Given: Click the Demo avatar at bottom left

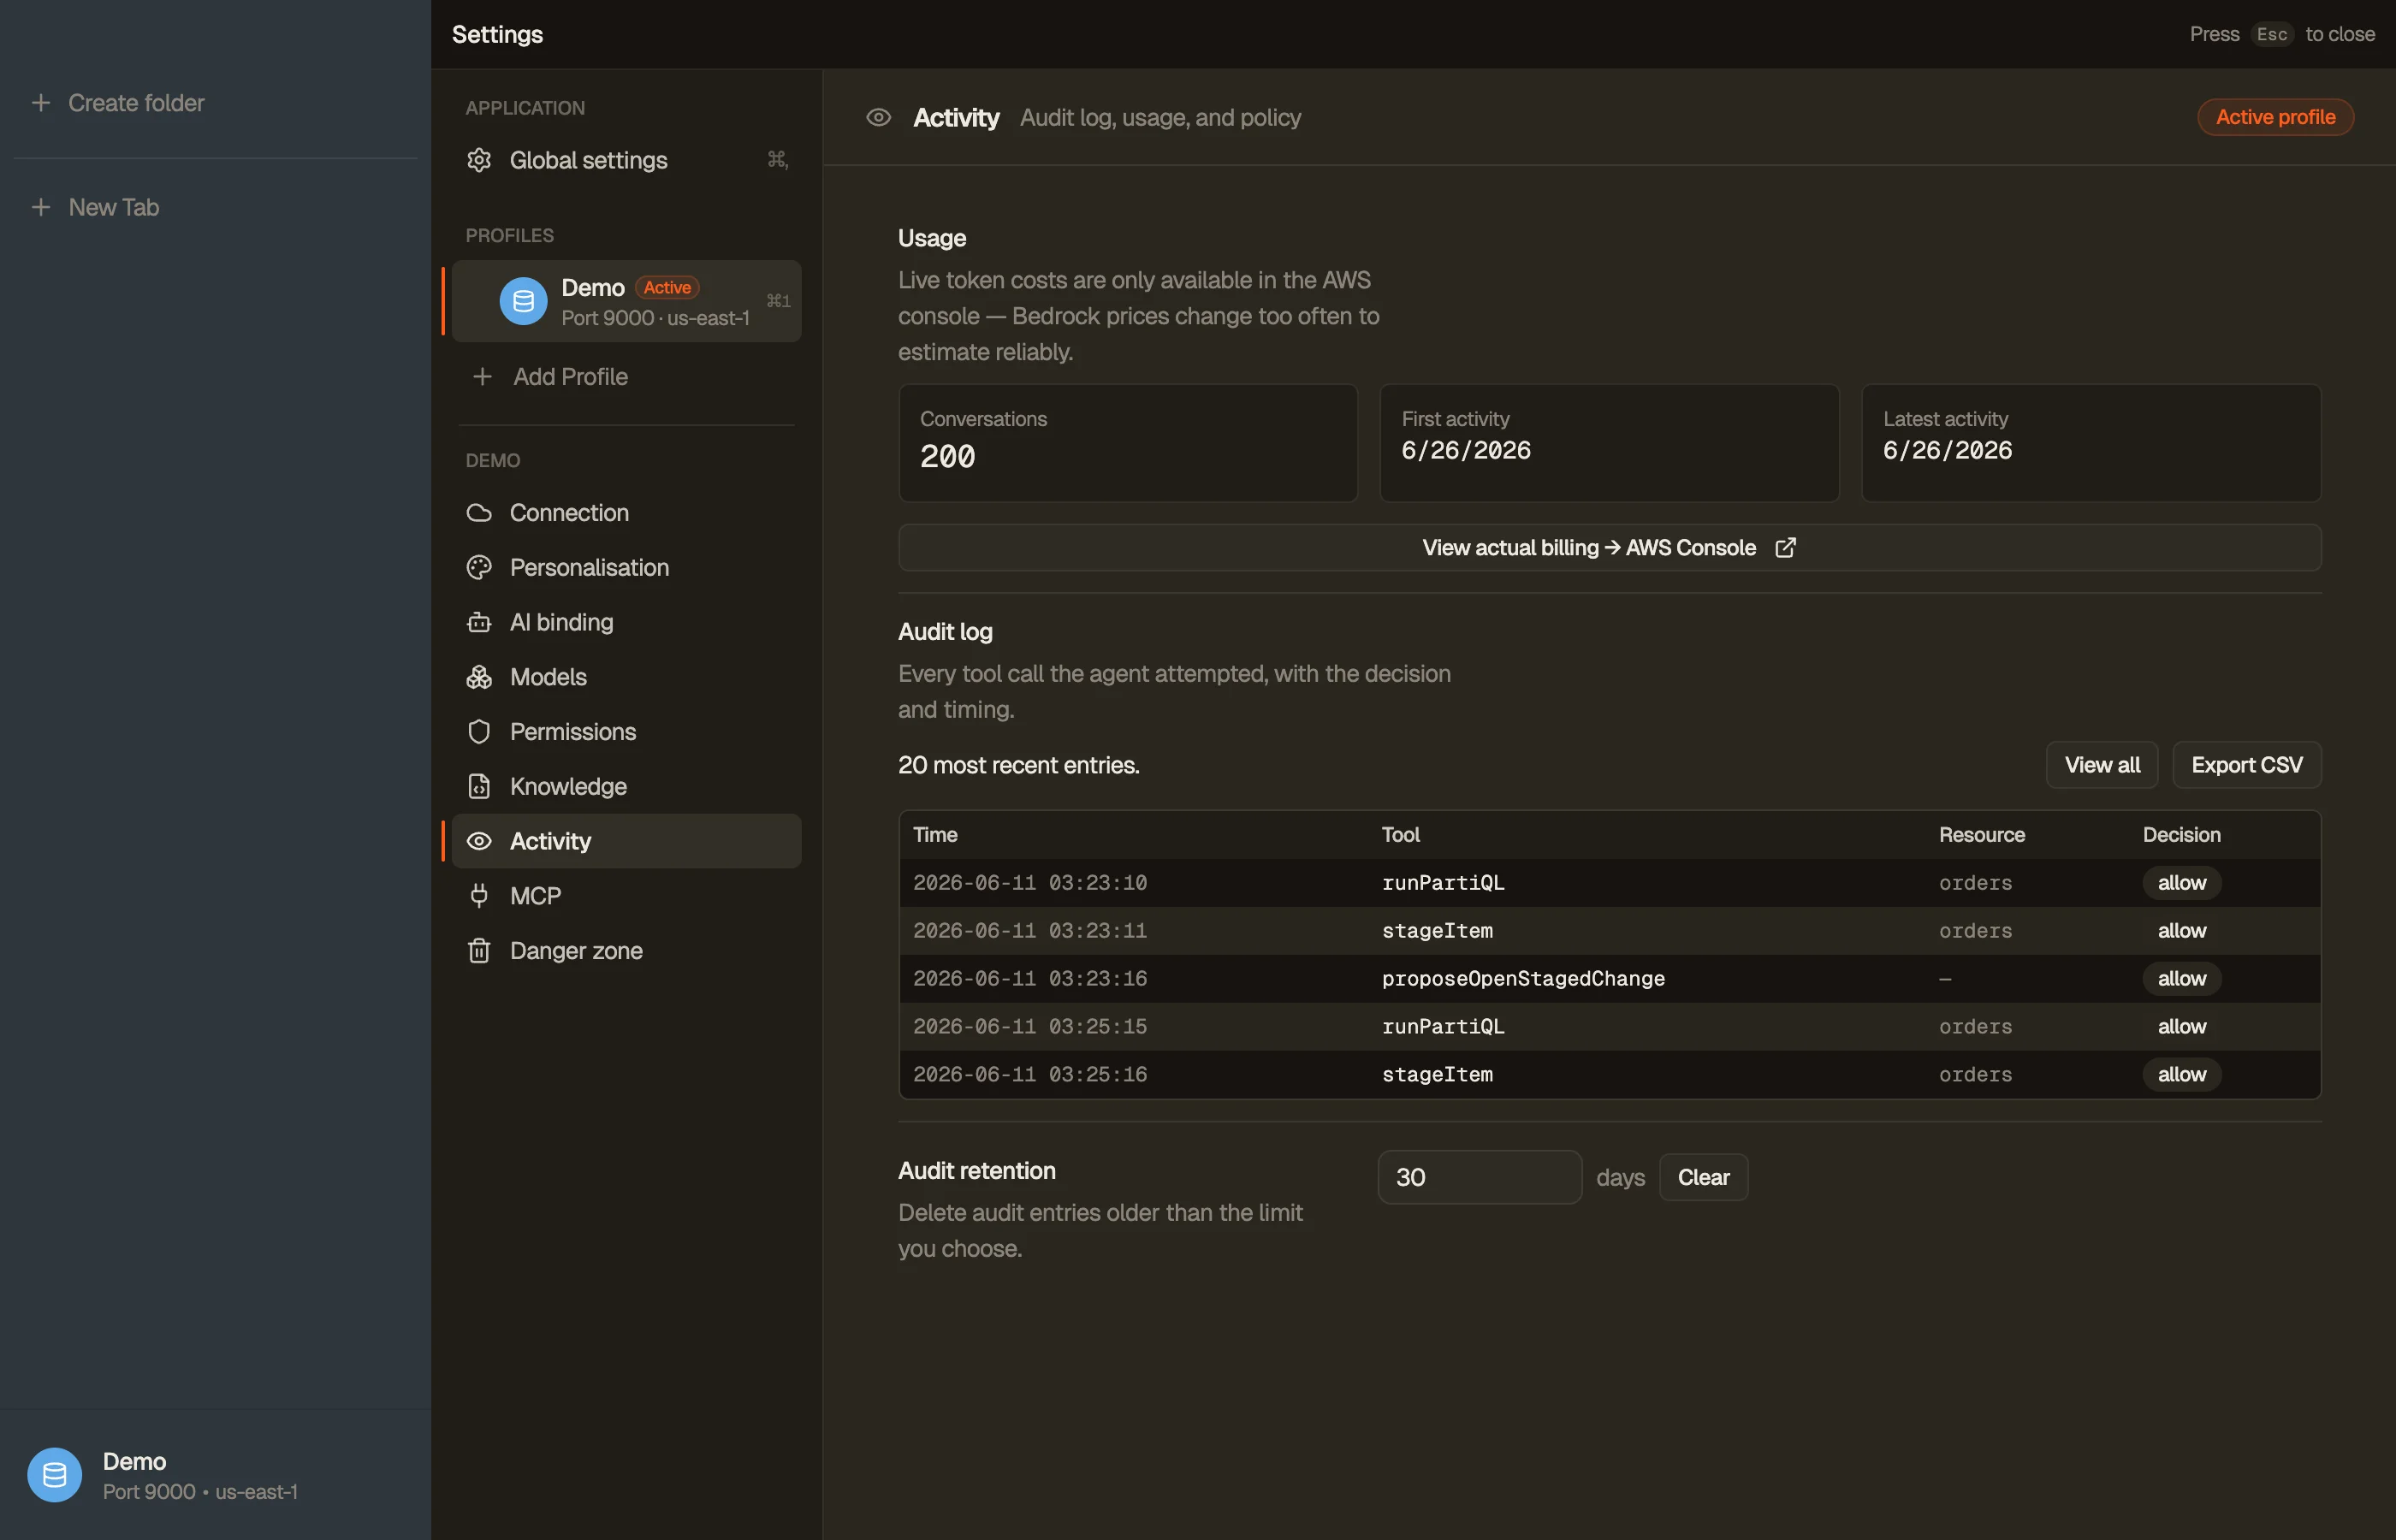Looking at the screenshot, I should click(54, 1475).
